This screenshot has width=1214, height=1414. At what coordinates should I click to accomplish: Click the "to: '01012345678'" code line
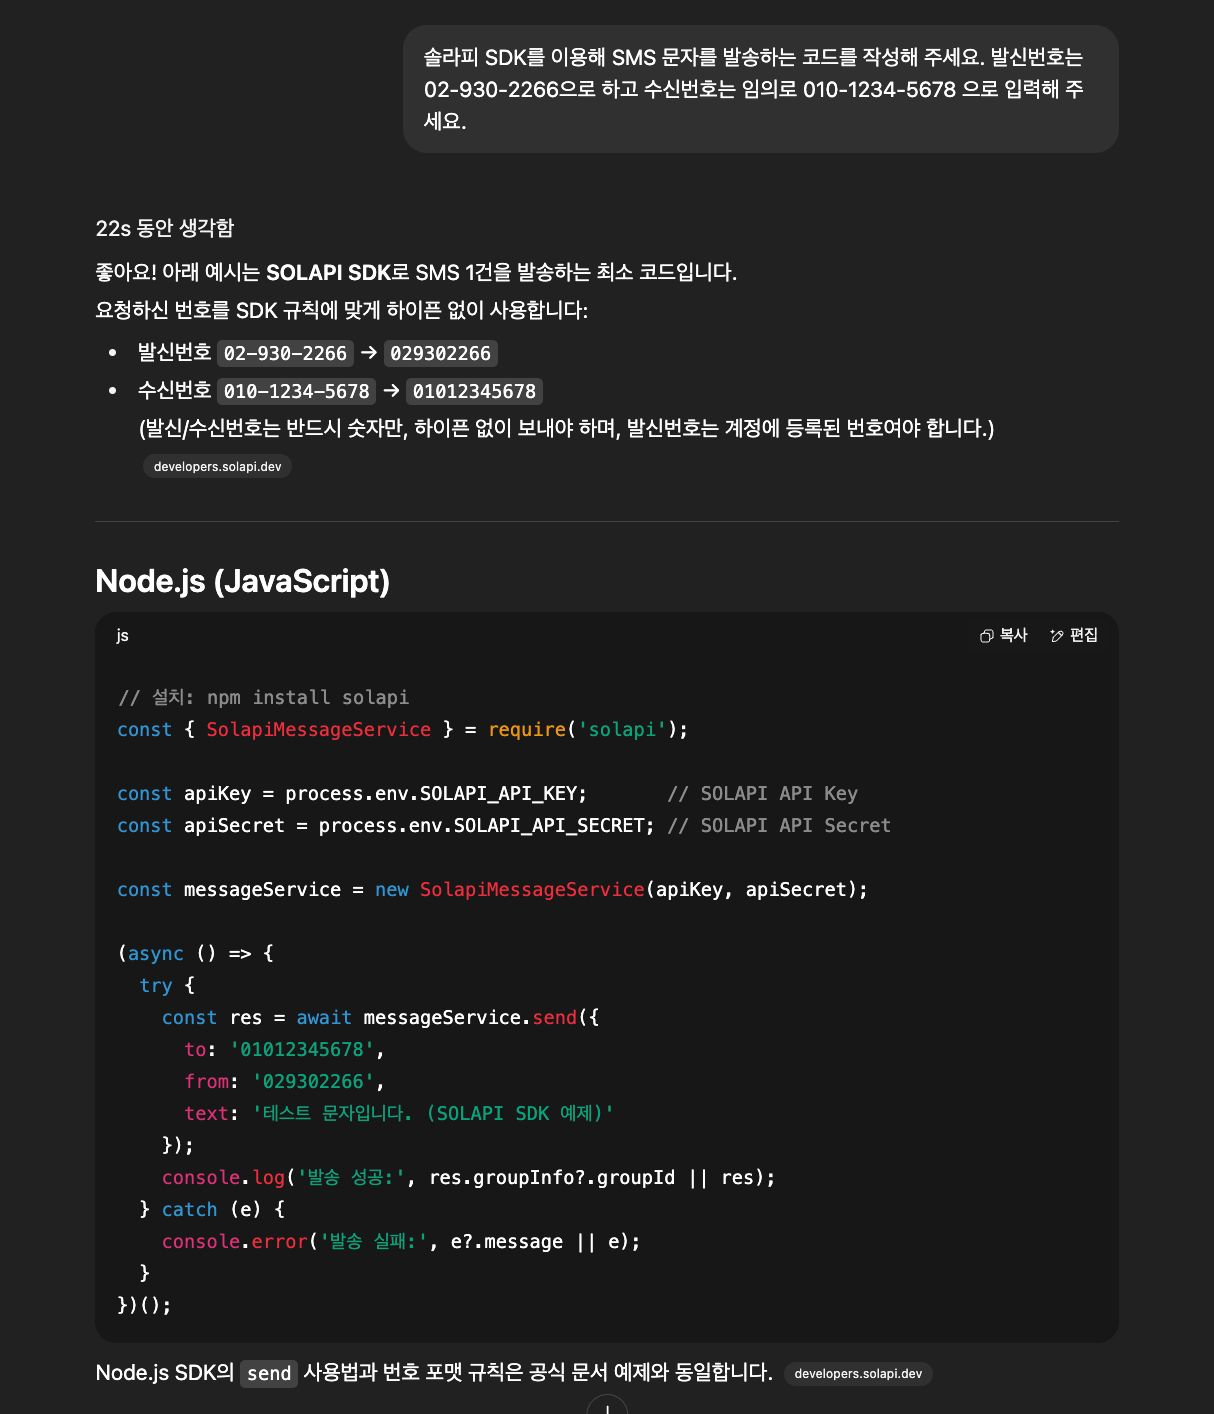click(x=285, y=1049)
